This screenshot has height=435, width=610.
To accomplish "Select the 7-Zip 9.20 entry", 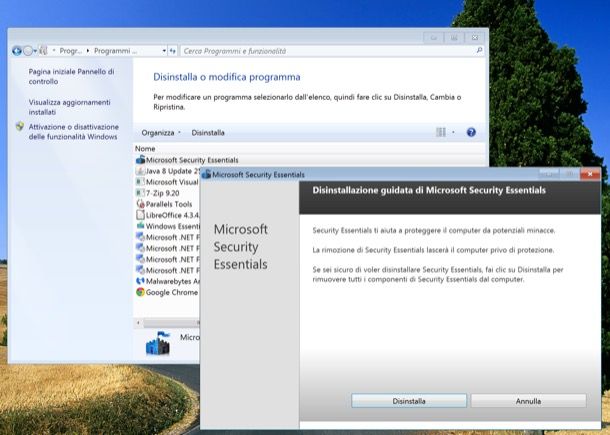I will pyautogui.click(x=163, y=193).
